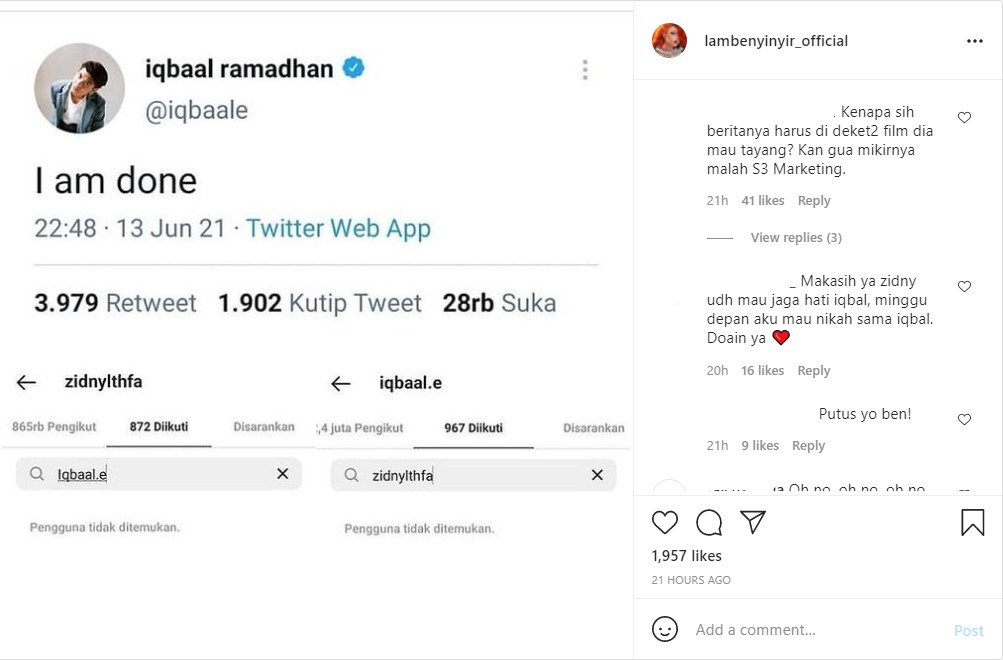Share the post with the paper plane icon

click(755, 522)
